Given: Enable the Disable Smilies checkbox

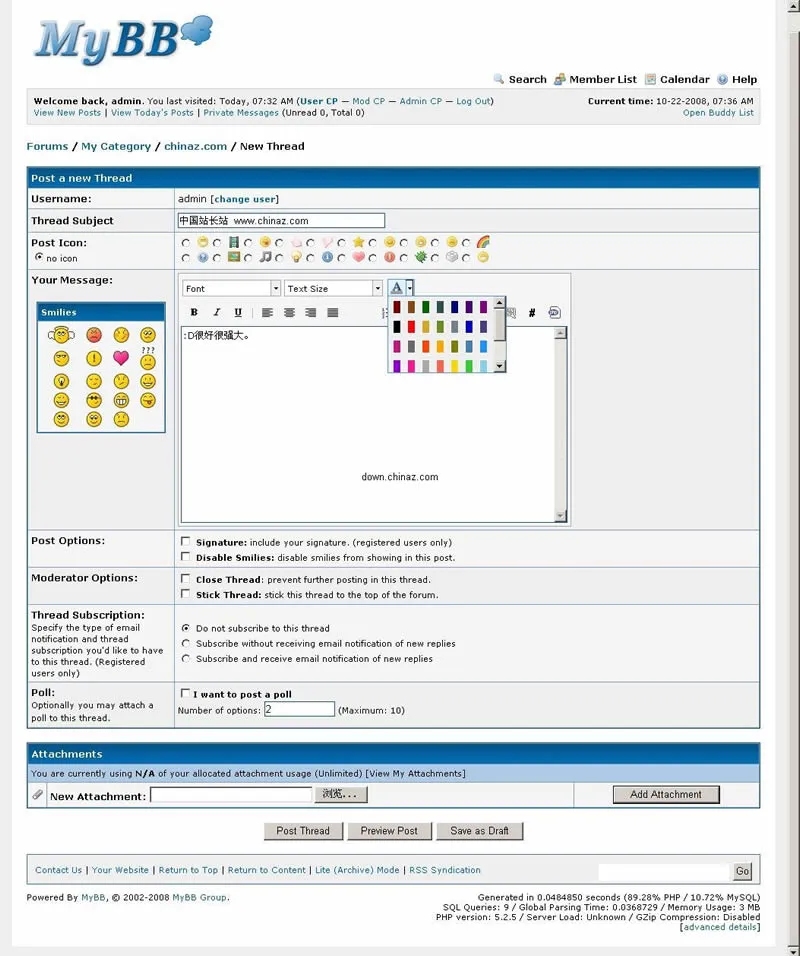Looking at the screenshot, I should click(x=185, y=557).
